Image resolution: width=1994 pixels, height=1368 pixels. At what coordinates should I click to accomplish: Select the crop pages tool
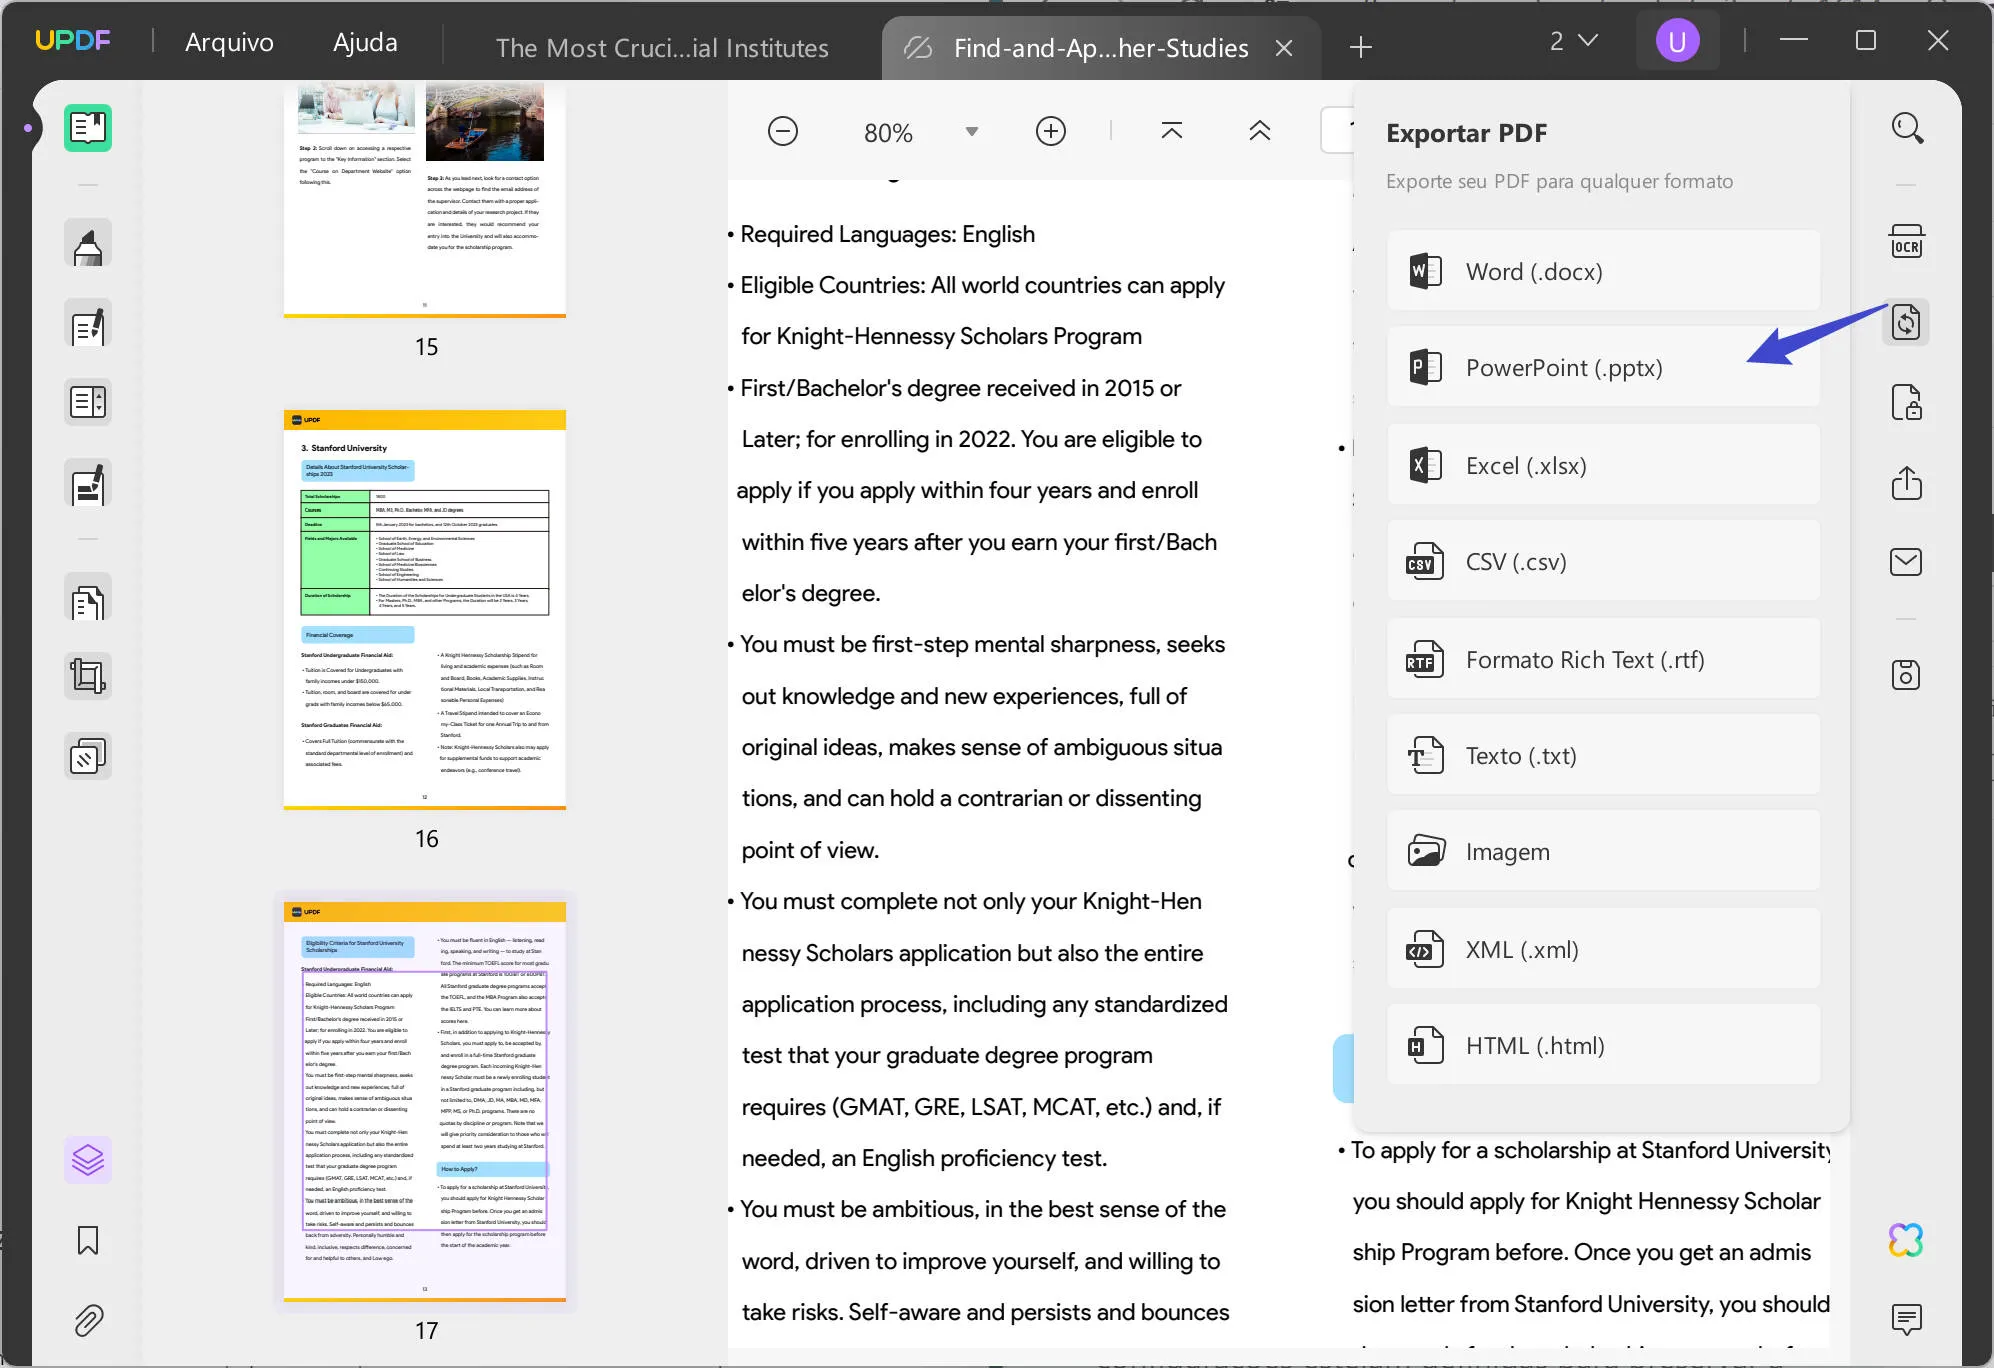[88, 675]
